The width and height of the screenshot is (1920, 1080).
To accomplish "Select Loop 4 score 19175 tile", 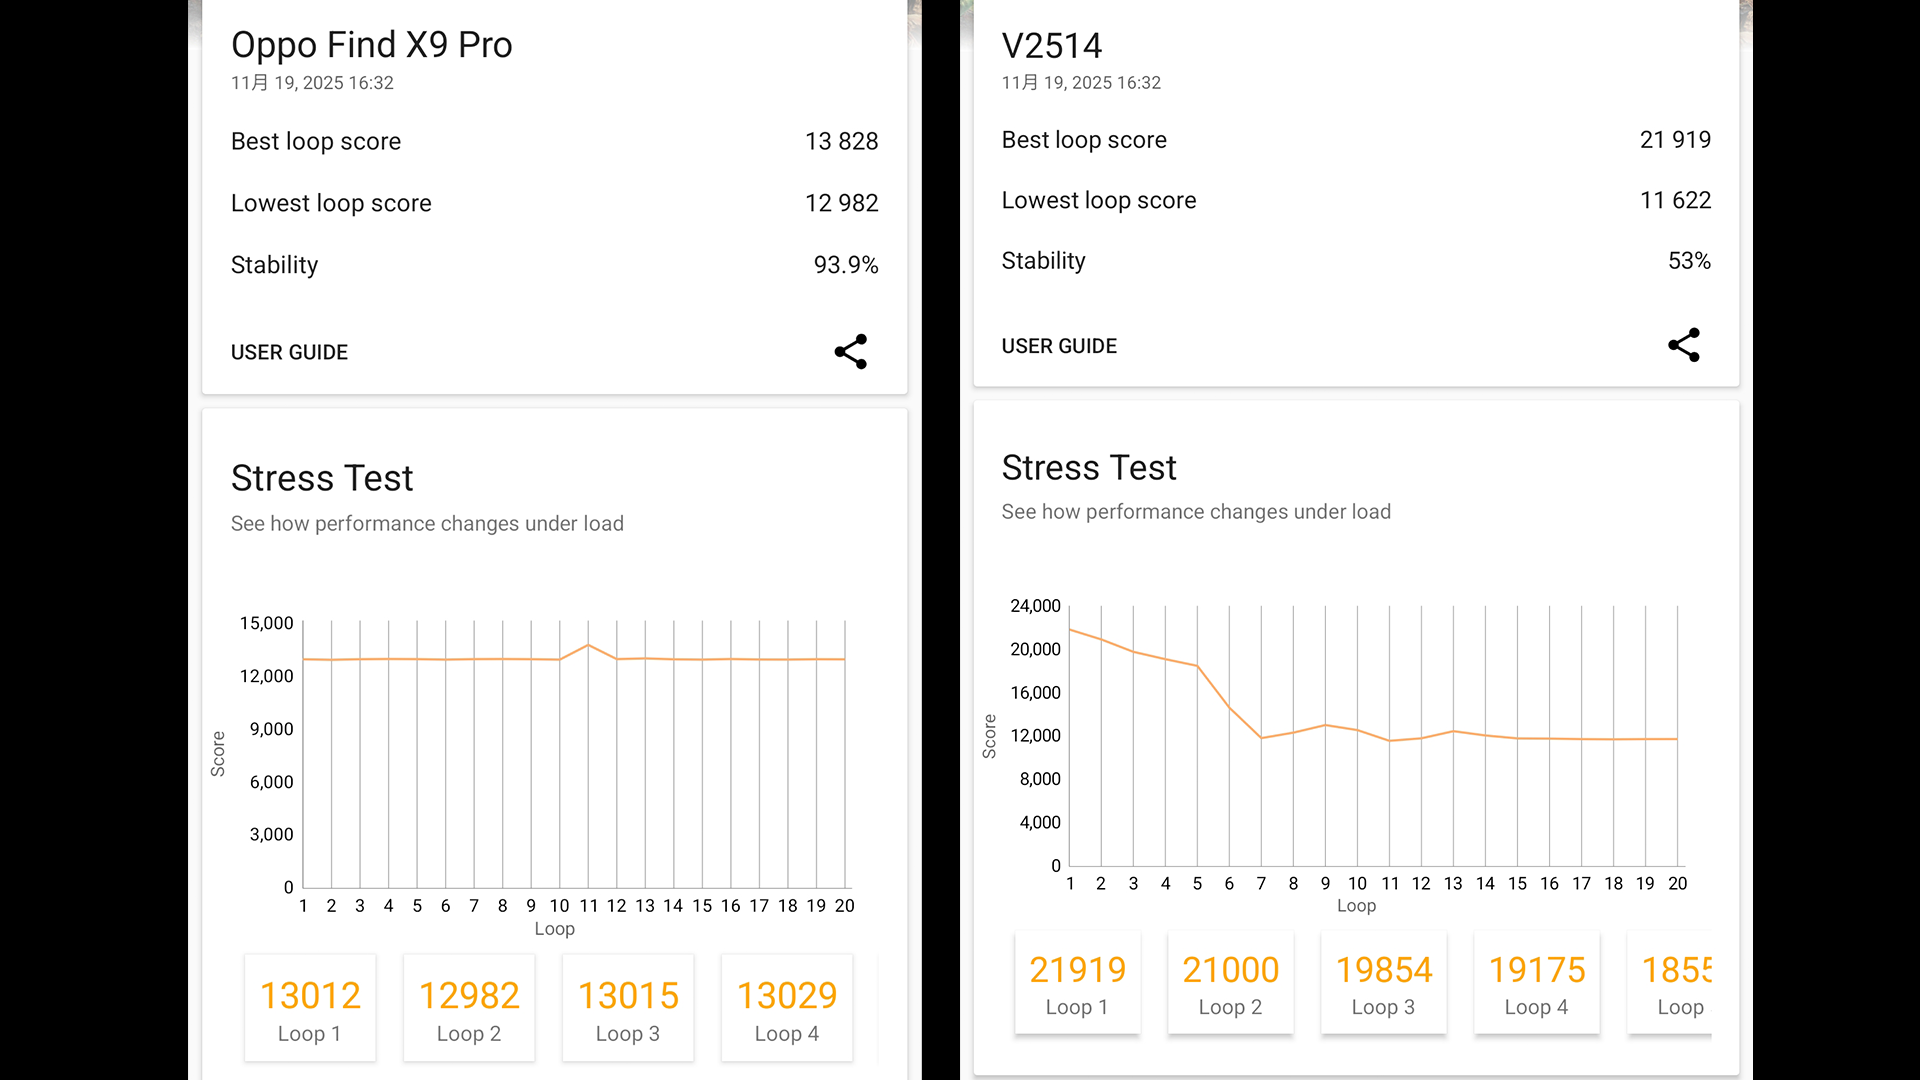I will click(x=1536, y=983).
